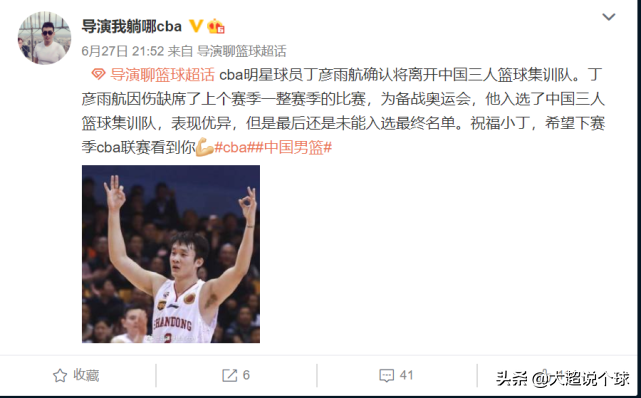Click the repost count 6
The image size is (641, 398).
point(246,375)
